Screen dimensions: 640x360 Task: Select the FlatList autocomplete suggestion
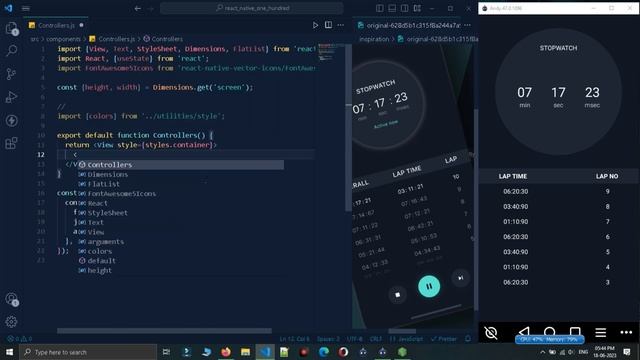[181, 184]
